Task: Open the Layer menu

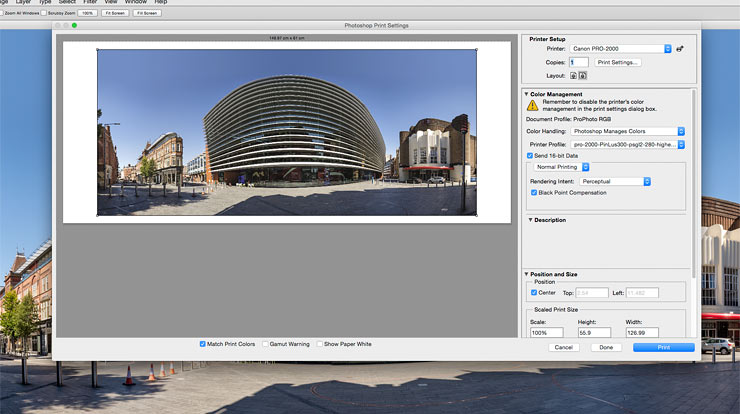Action: click(x=23, y=2)
